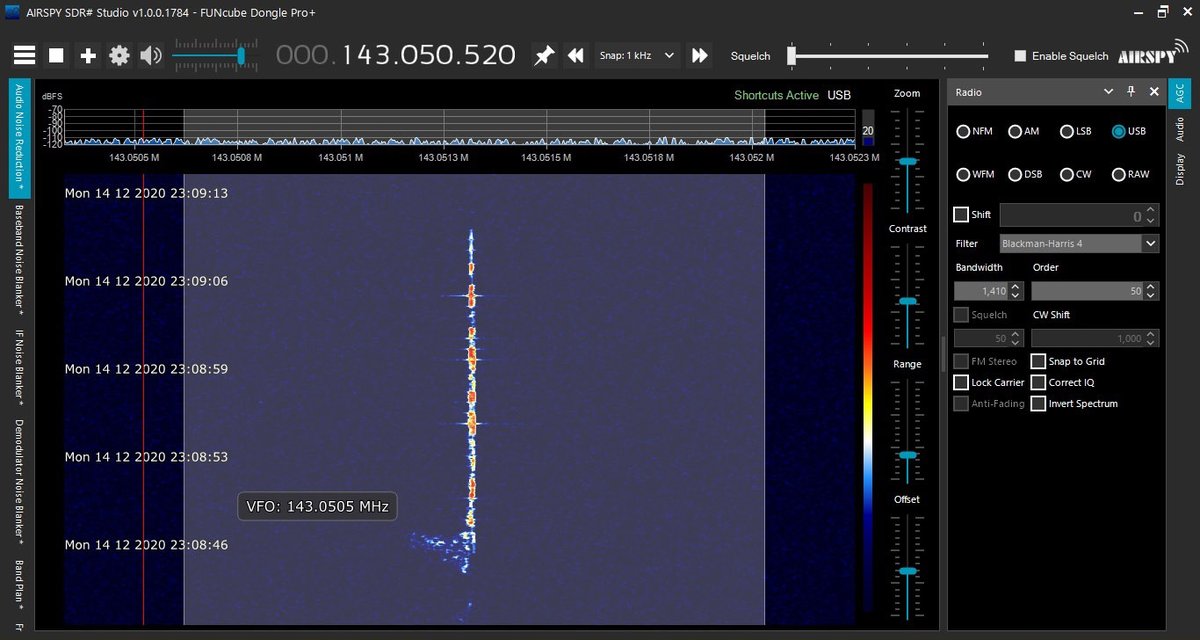1200x640 pixels.
Task: Select WFM demodulation mode
Action: [976, 174]
